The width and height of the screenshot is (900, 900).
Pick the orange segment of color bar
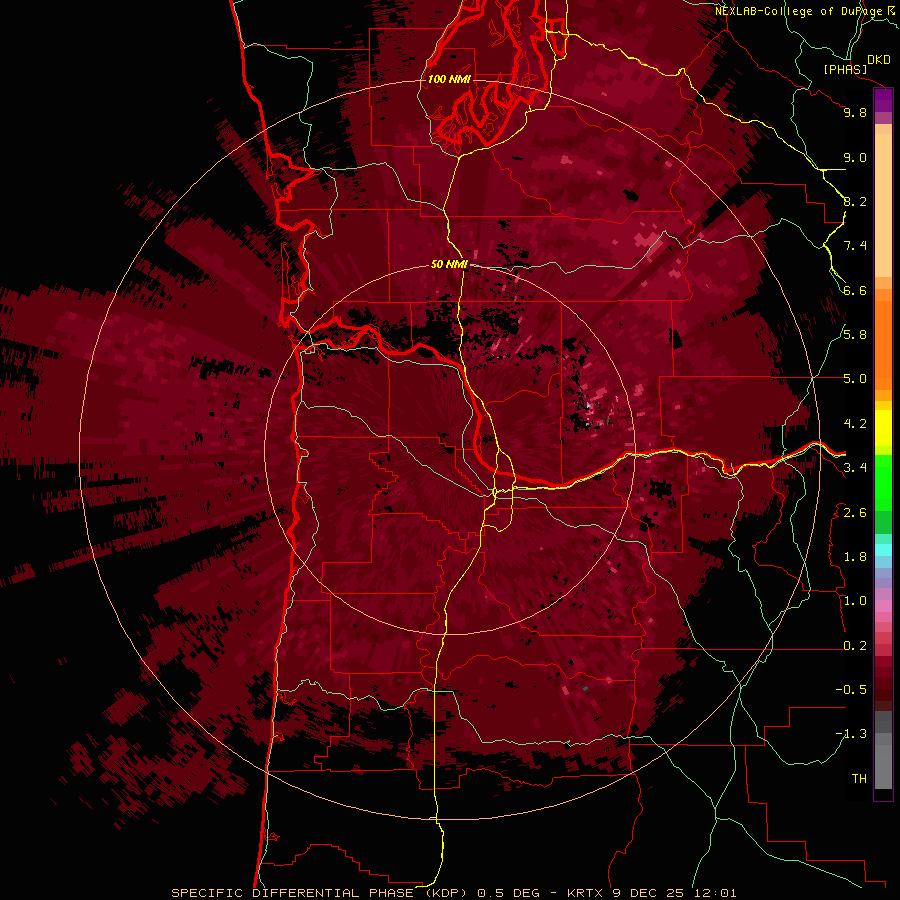pyautogui.click(x=883, y=344)
